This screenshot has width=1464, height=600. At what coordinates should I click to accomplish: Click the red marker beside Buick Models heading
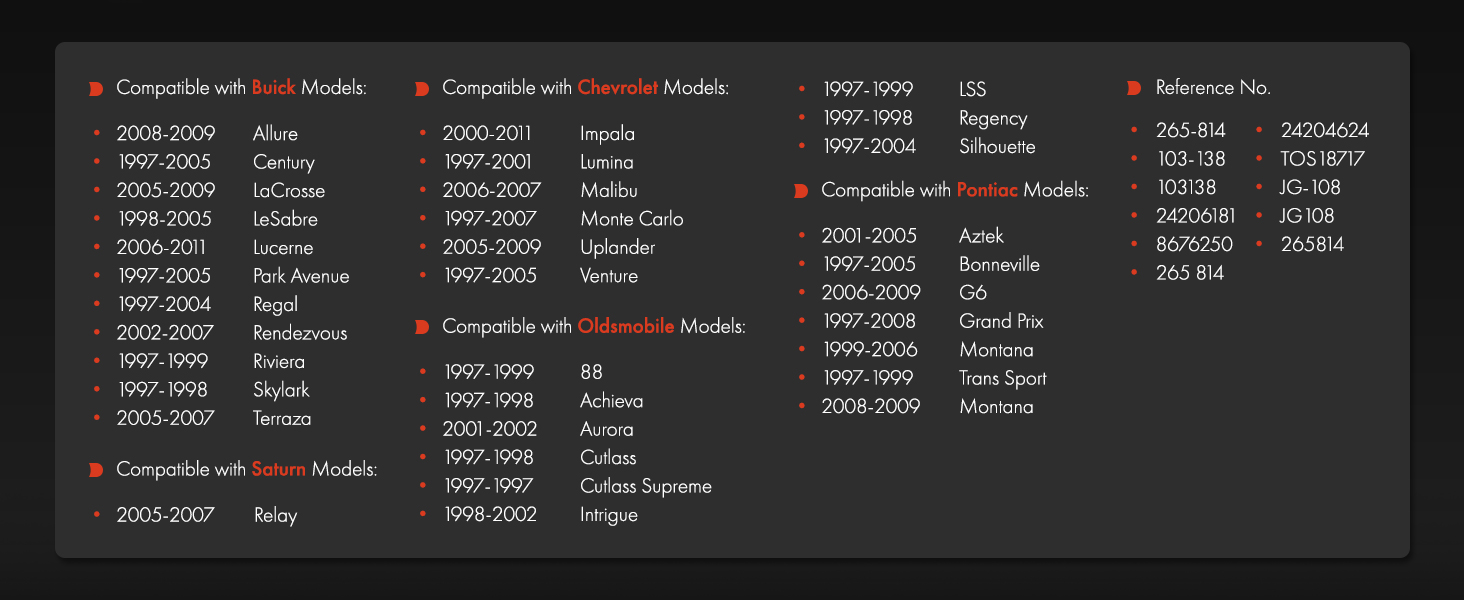coord(96,89)
